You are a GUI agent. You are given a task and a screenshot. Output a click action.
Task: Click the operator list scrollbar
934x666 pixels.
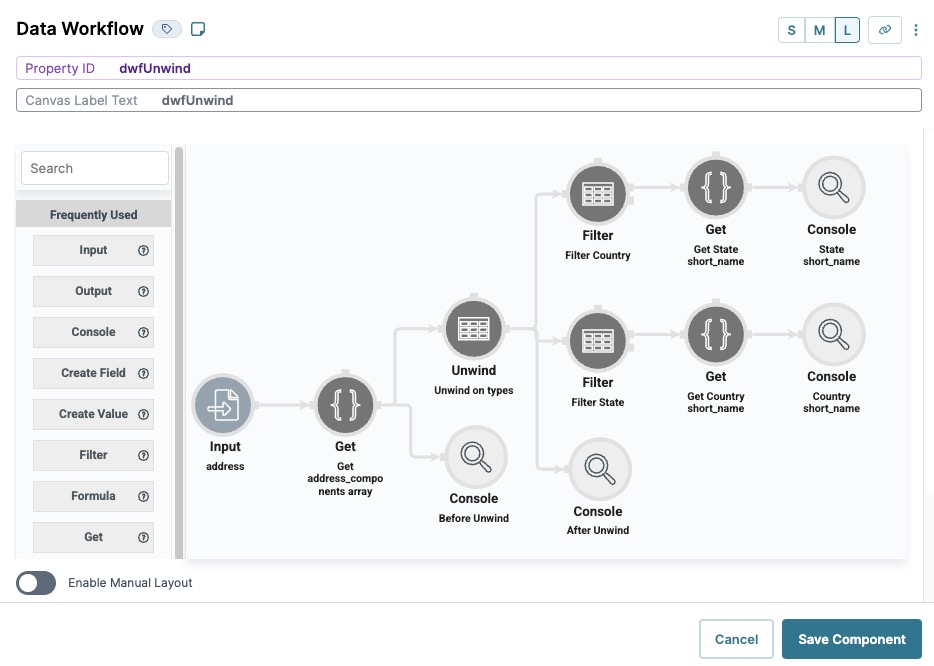(179, 351)
